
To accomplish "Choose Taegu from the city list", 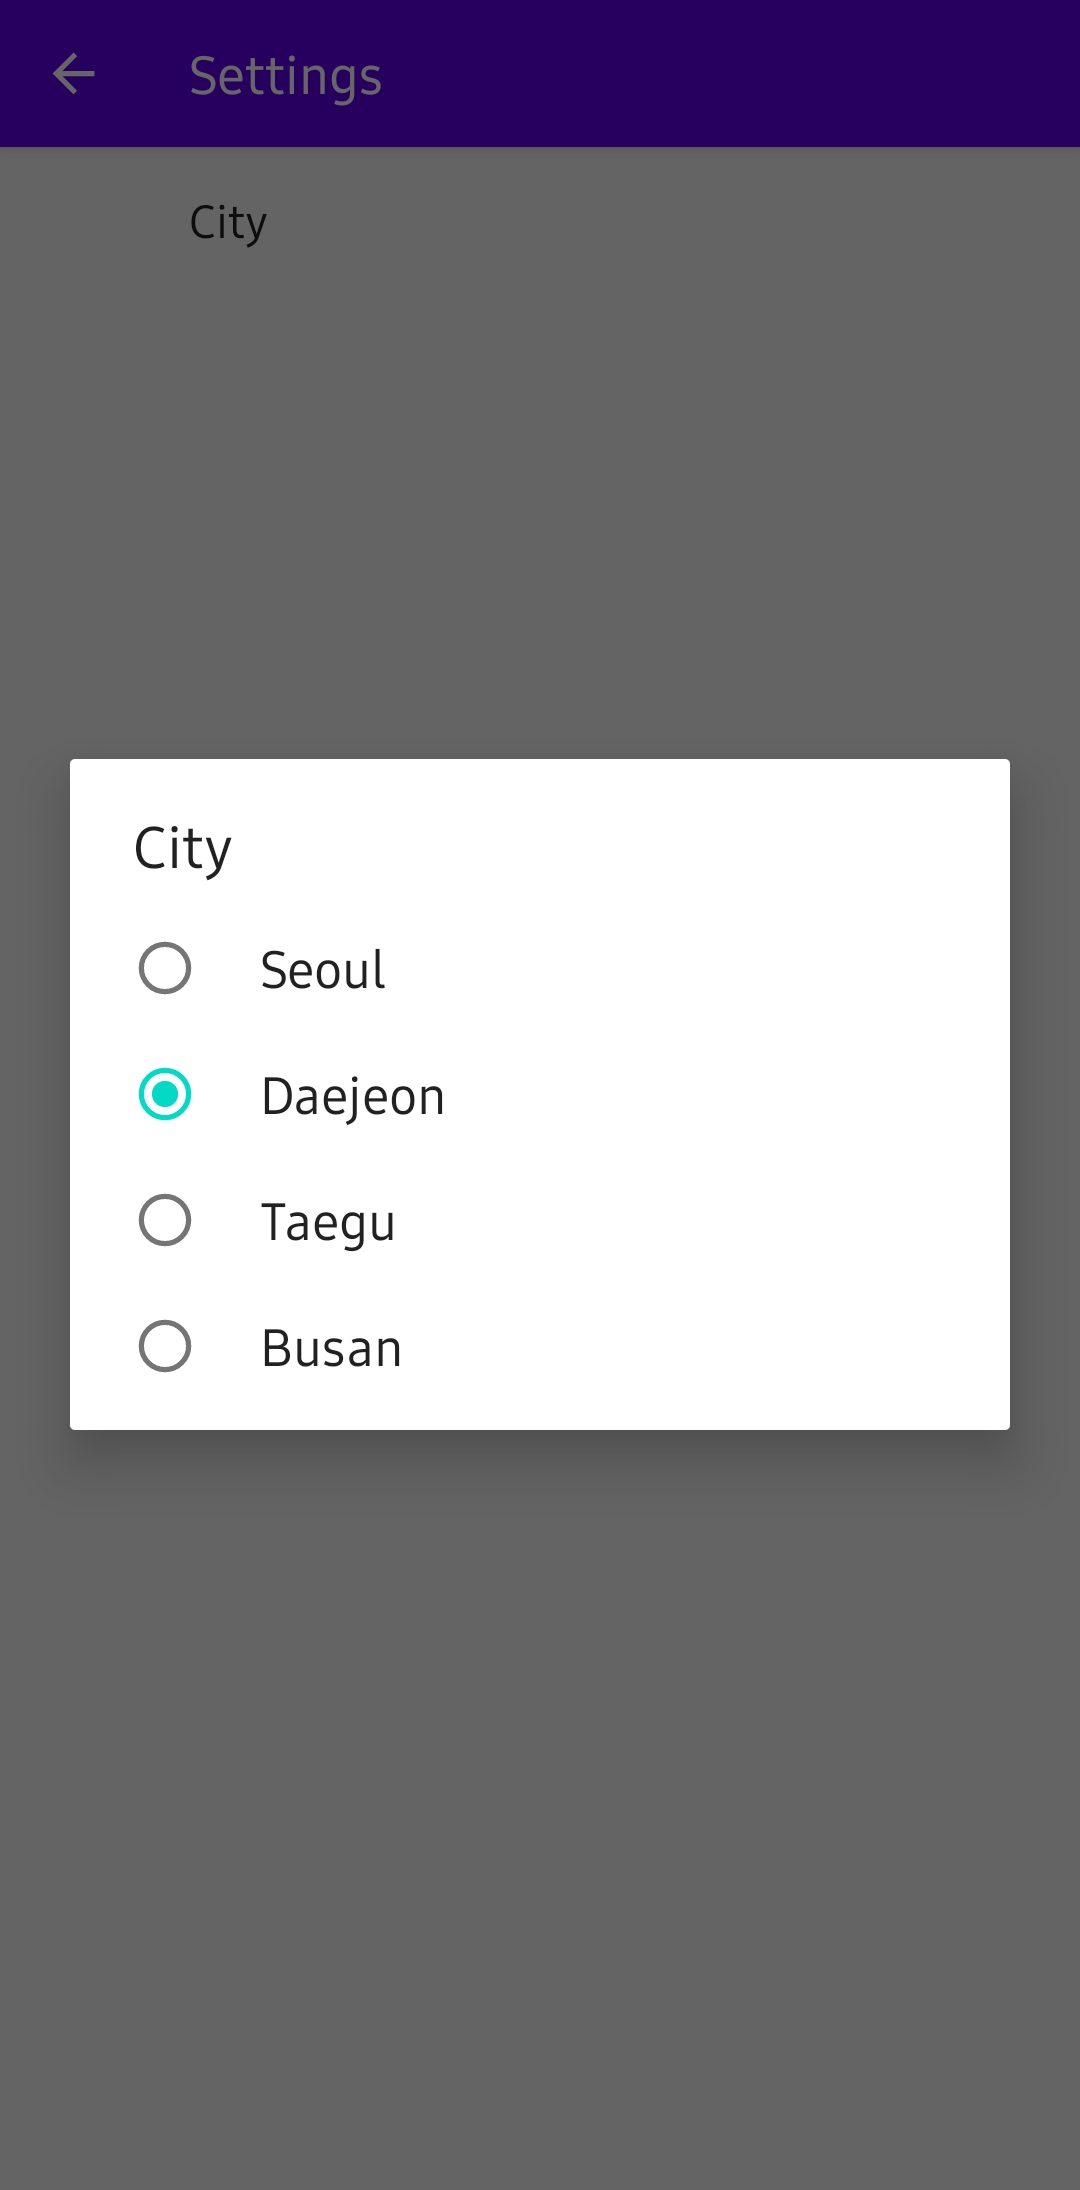I will pos(327,1220).
